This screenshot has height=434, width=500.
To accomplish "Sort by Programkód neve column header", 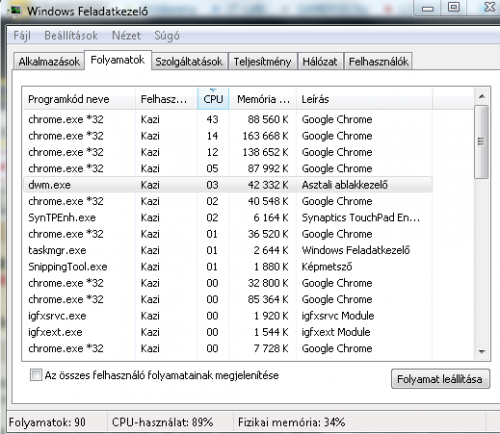I will [79, 99].
